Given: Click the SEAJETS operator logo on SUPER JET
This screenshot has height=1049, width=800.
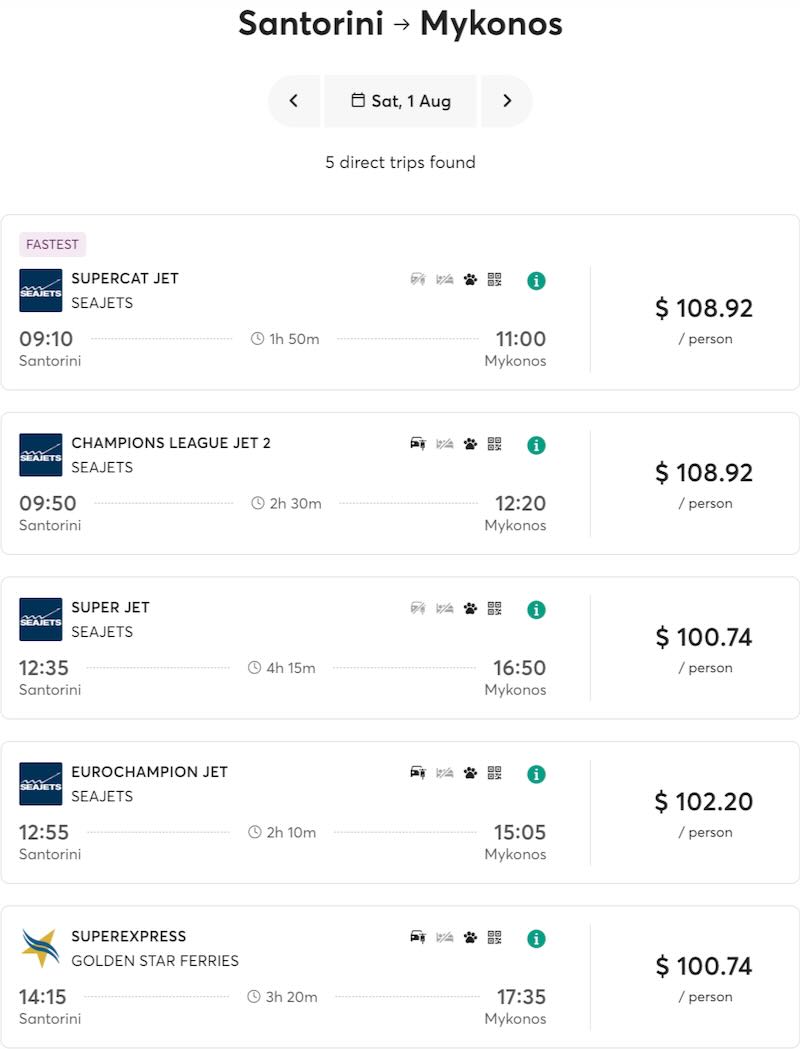Looking at the screenshot, I should [40, 618].
